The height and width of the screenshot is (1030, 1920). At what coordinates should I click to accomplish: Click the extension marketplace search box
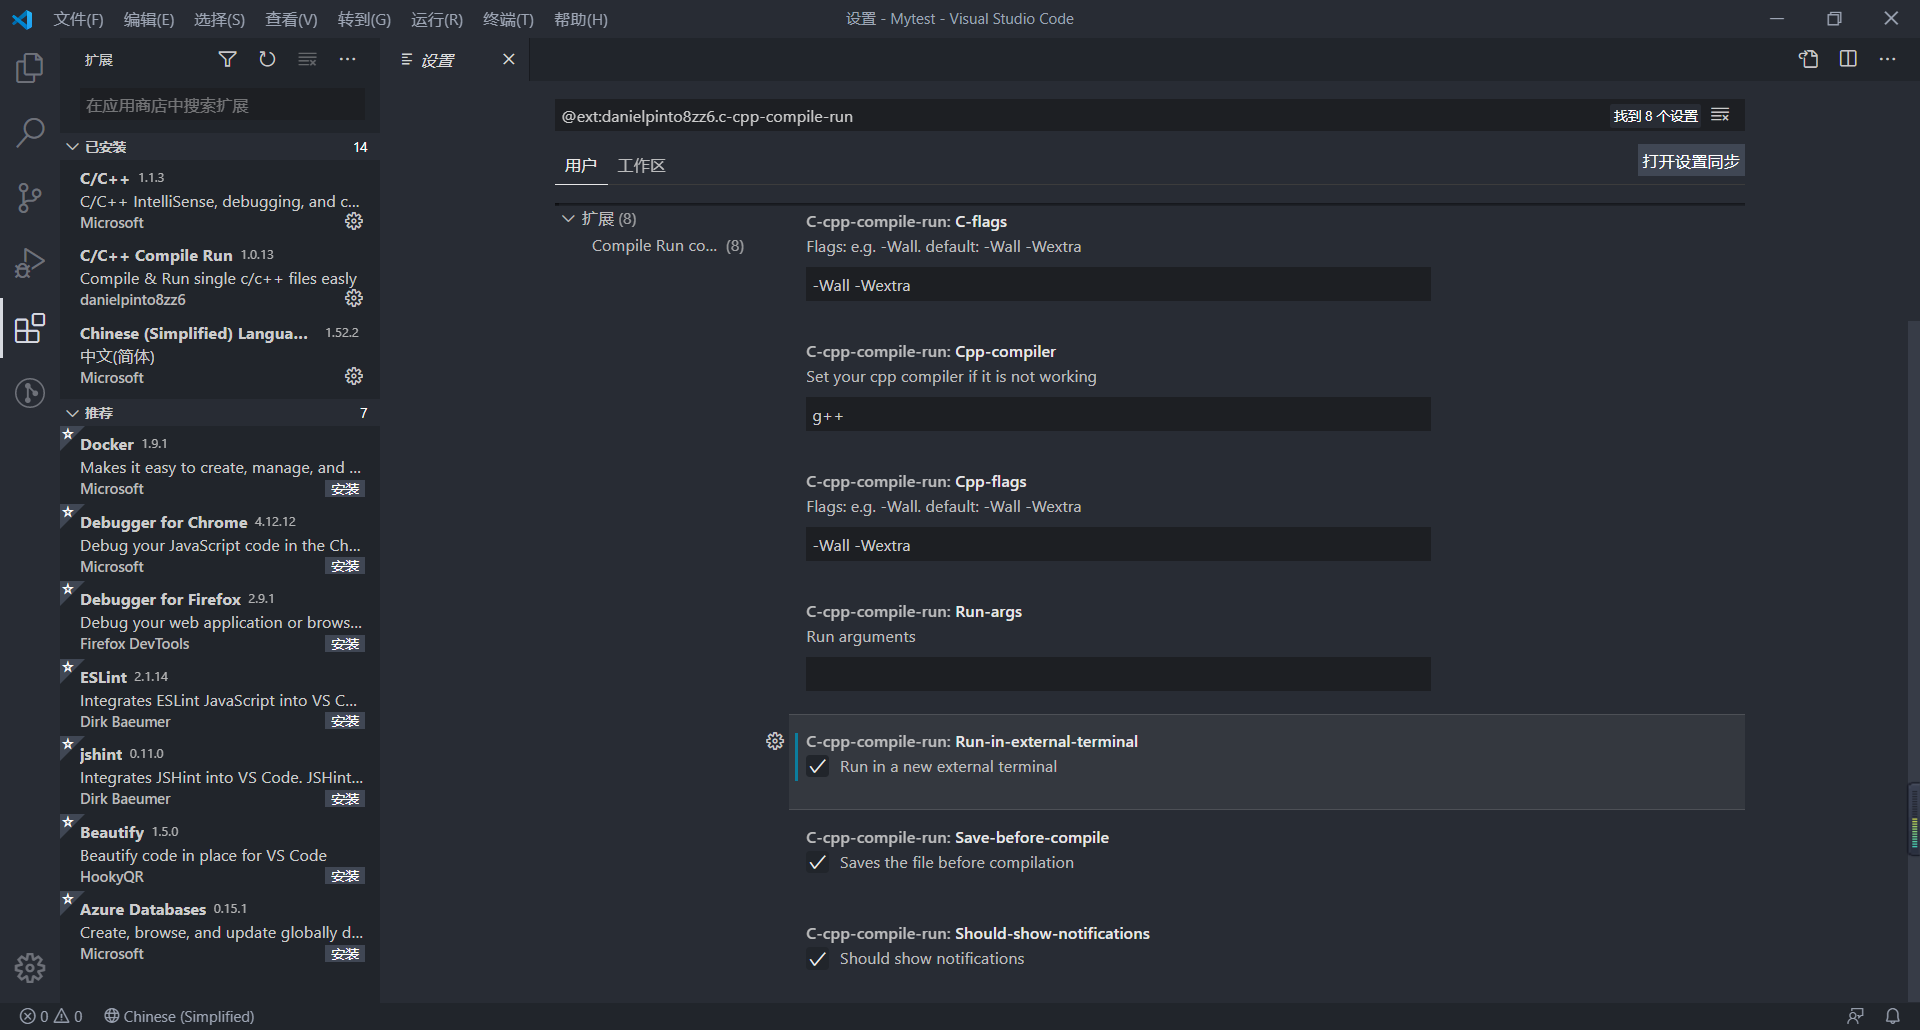point(222,105)
